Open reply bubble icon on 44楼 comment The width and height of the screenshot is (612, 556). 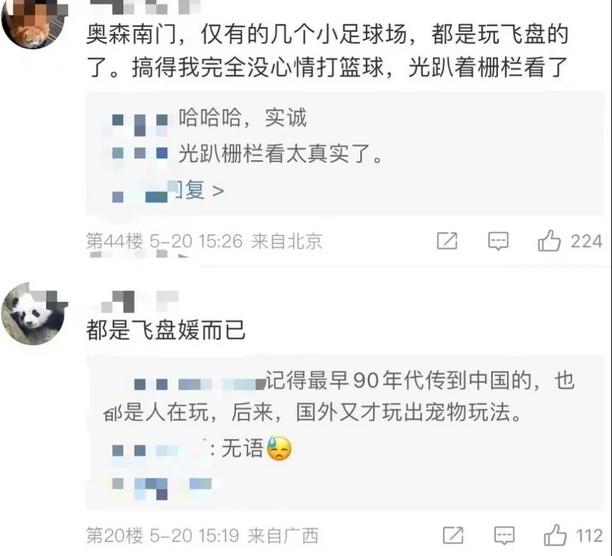click(498, 241)
